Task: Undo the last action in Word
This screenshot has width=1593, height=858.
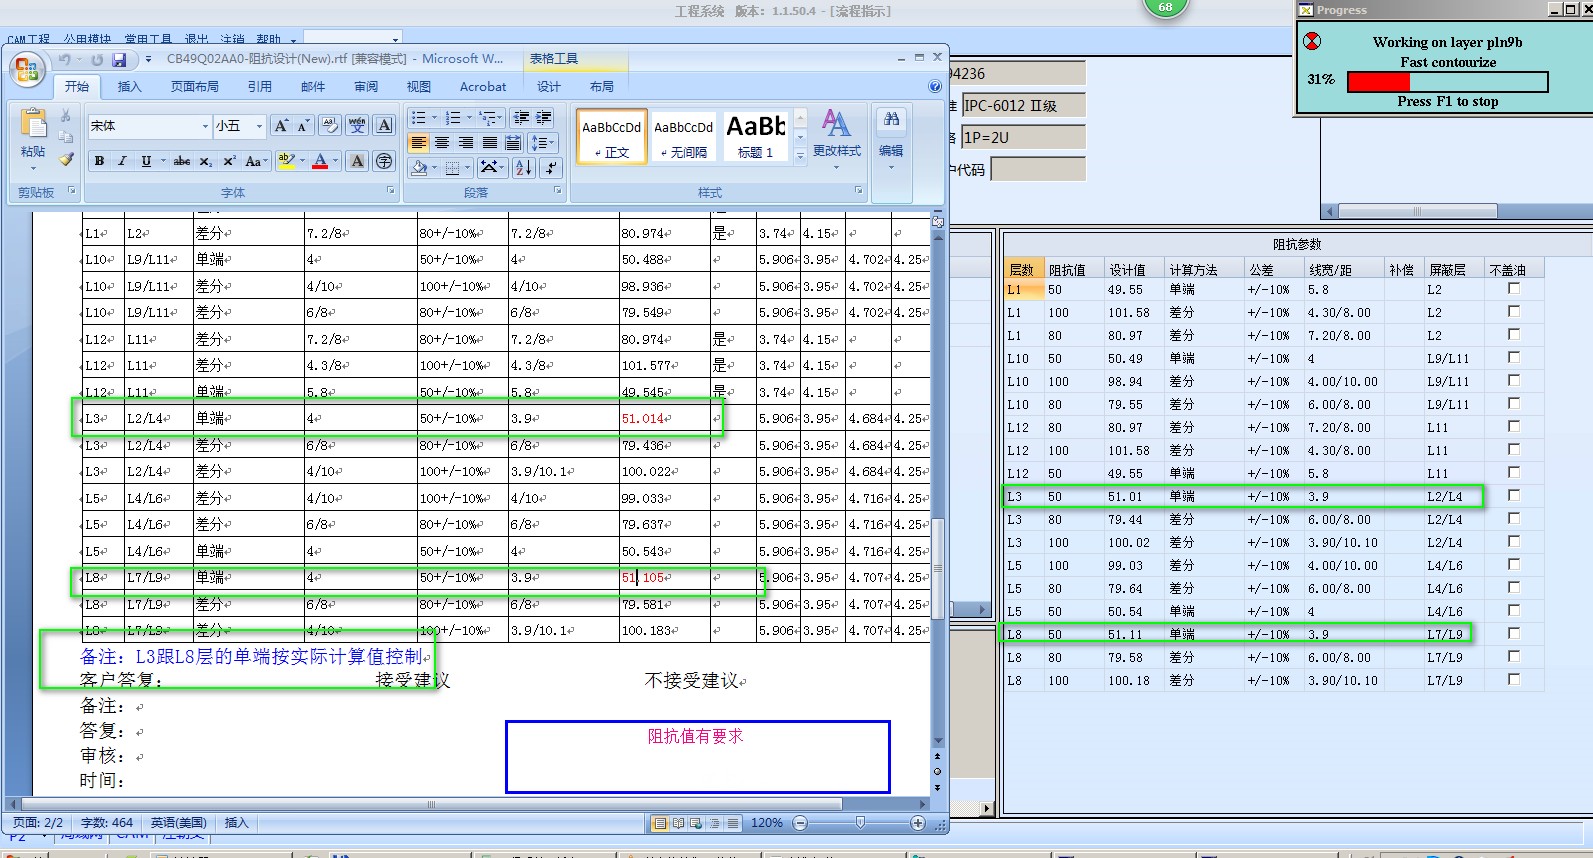Action: click(65, 59)
